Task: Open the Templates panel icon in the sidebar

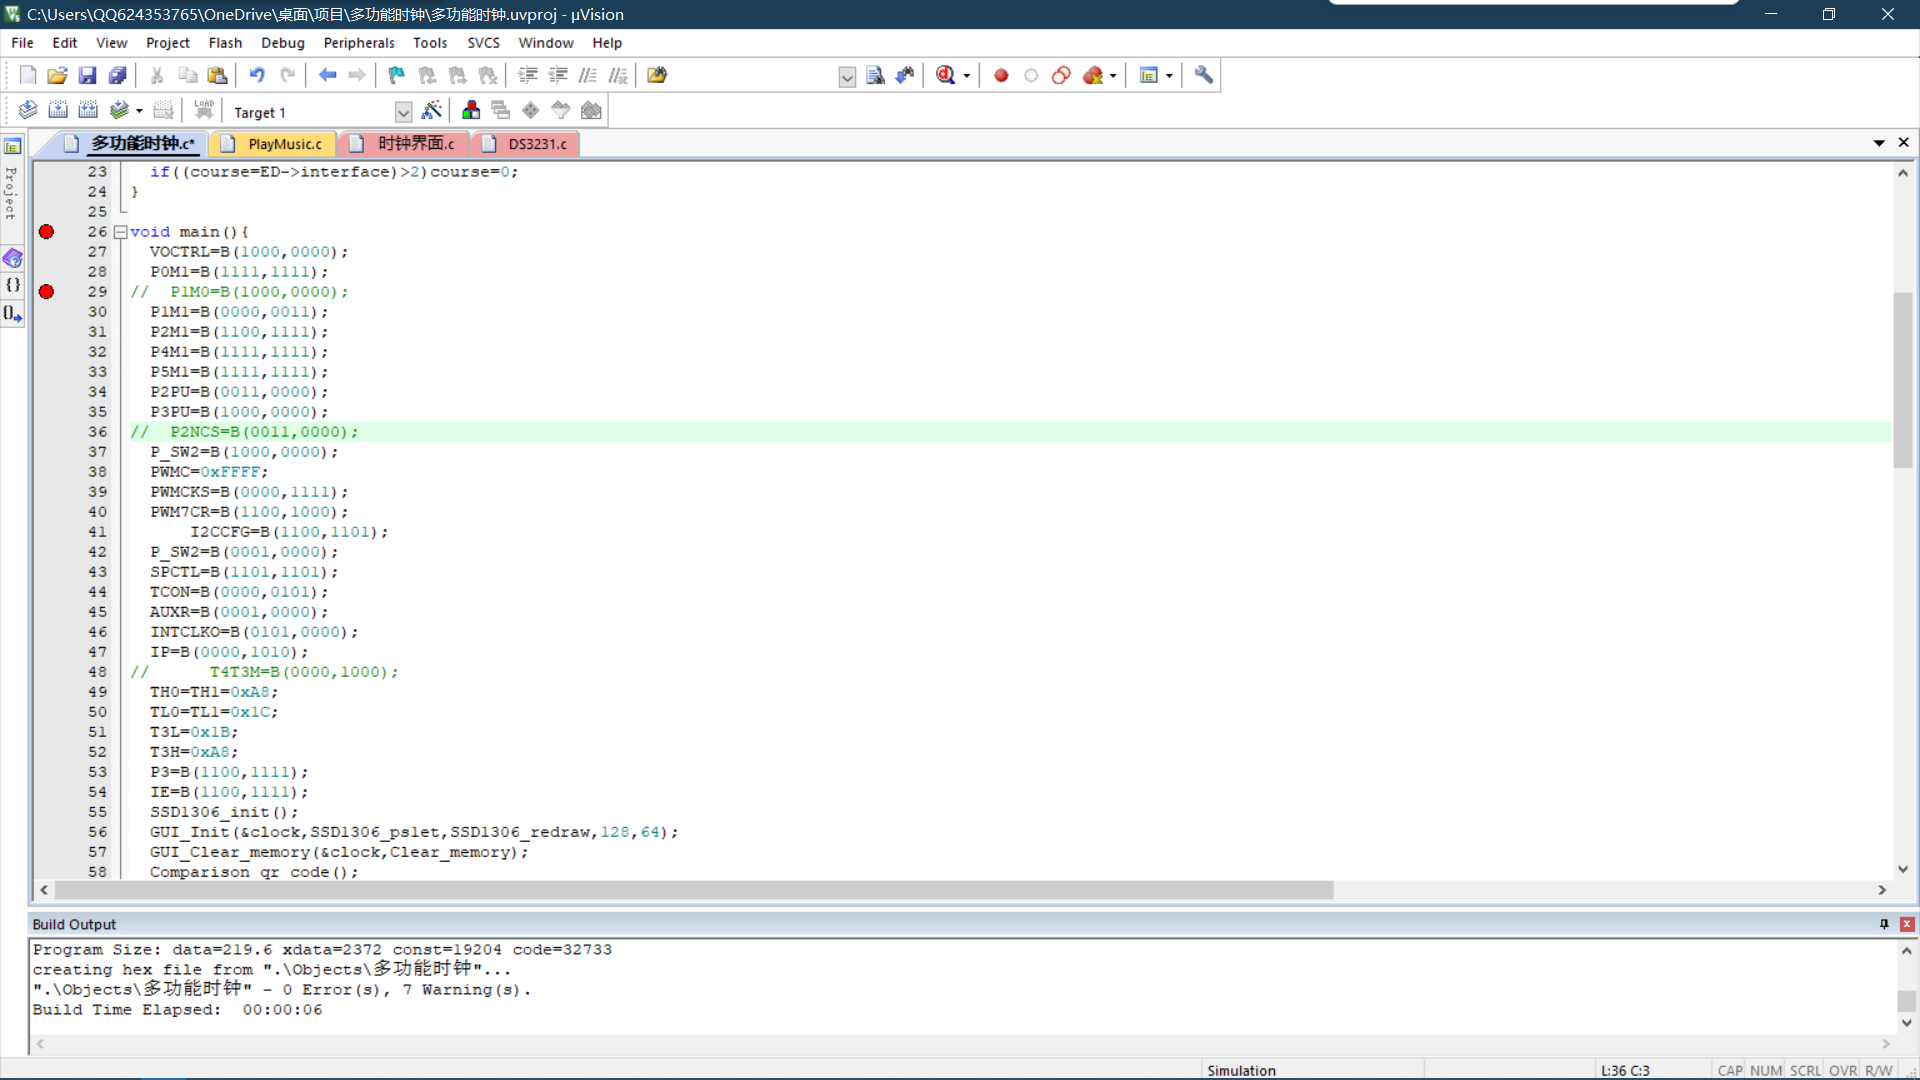Action: point(13,313)
